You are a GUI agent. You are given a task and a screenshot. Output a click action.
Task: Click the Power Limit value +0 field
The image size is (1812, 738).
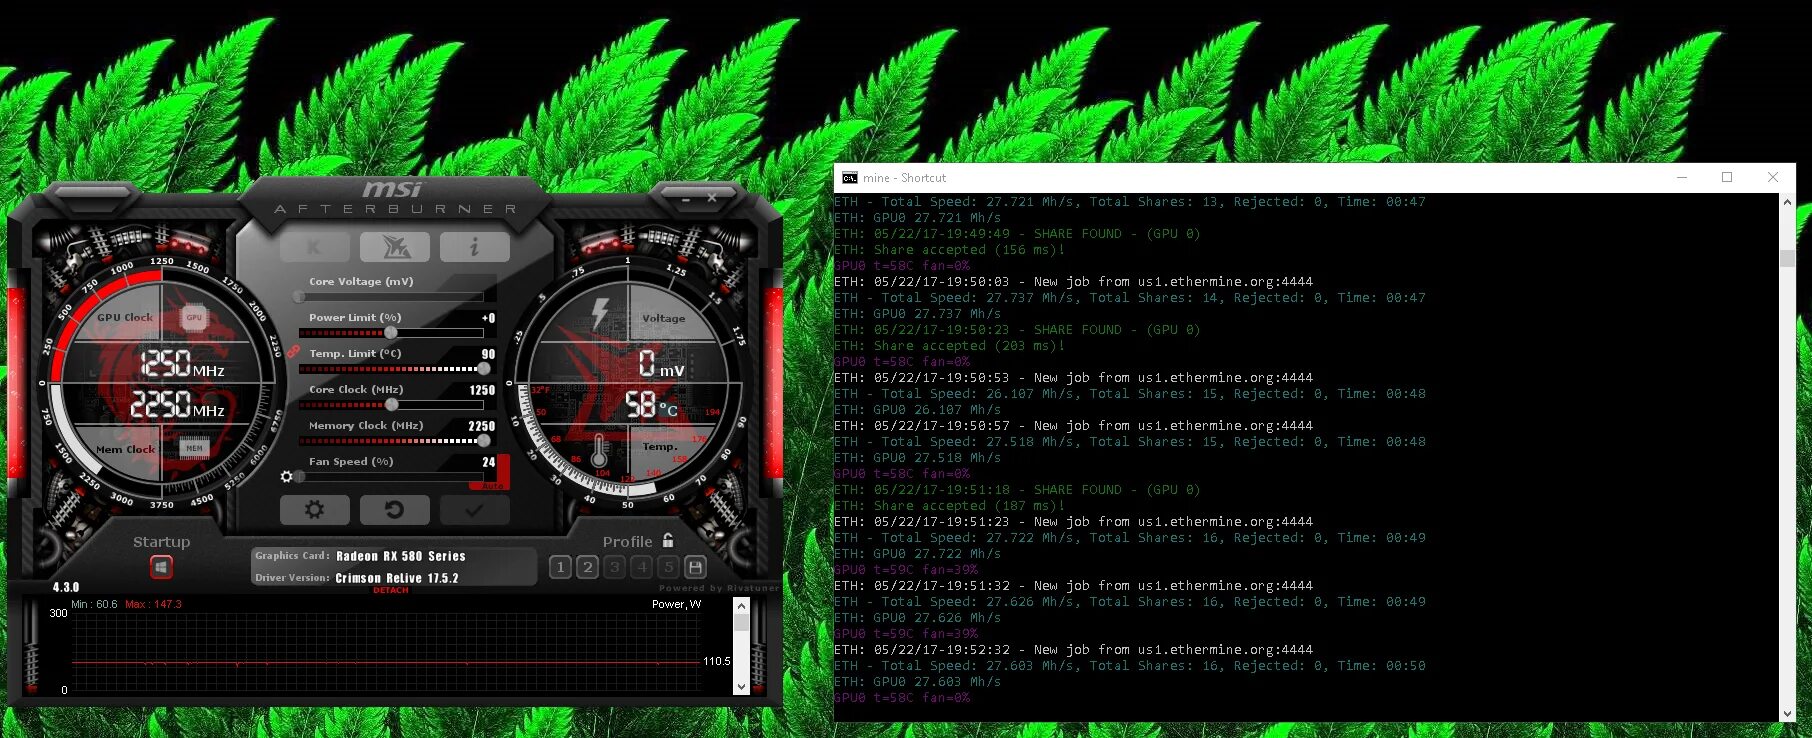click(x=488, y=318)
